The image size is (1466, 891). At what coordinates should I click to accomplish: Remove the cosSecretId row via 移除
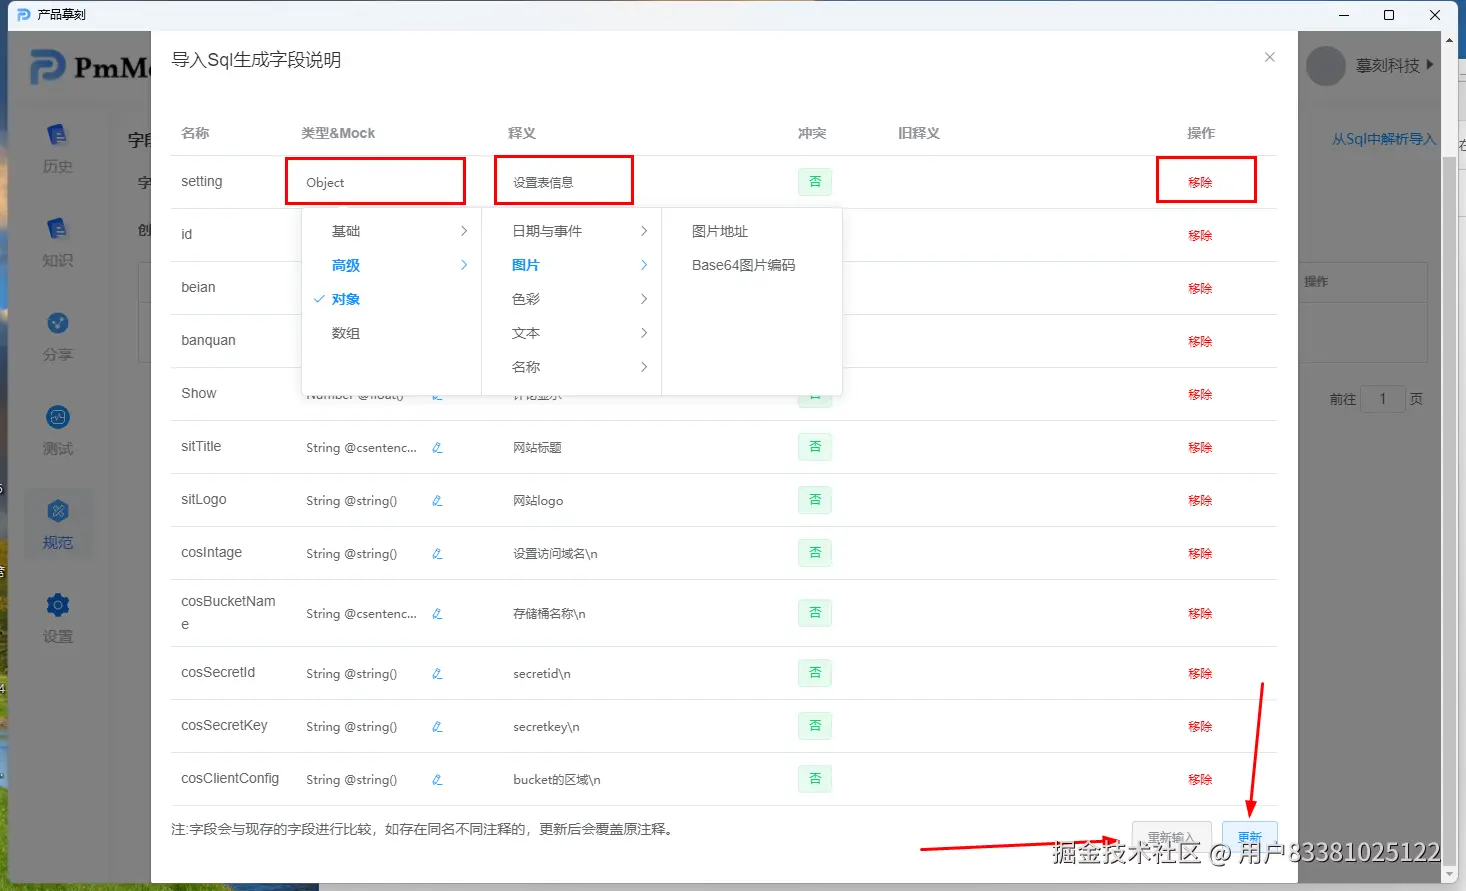[x=1200, y=673]
